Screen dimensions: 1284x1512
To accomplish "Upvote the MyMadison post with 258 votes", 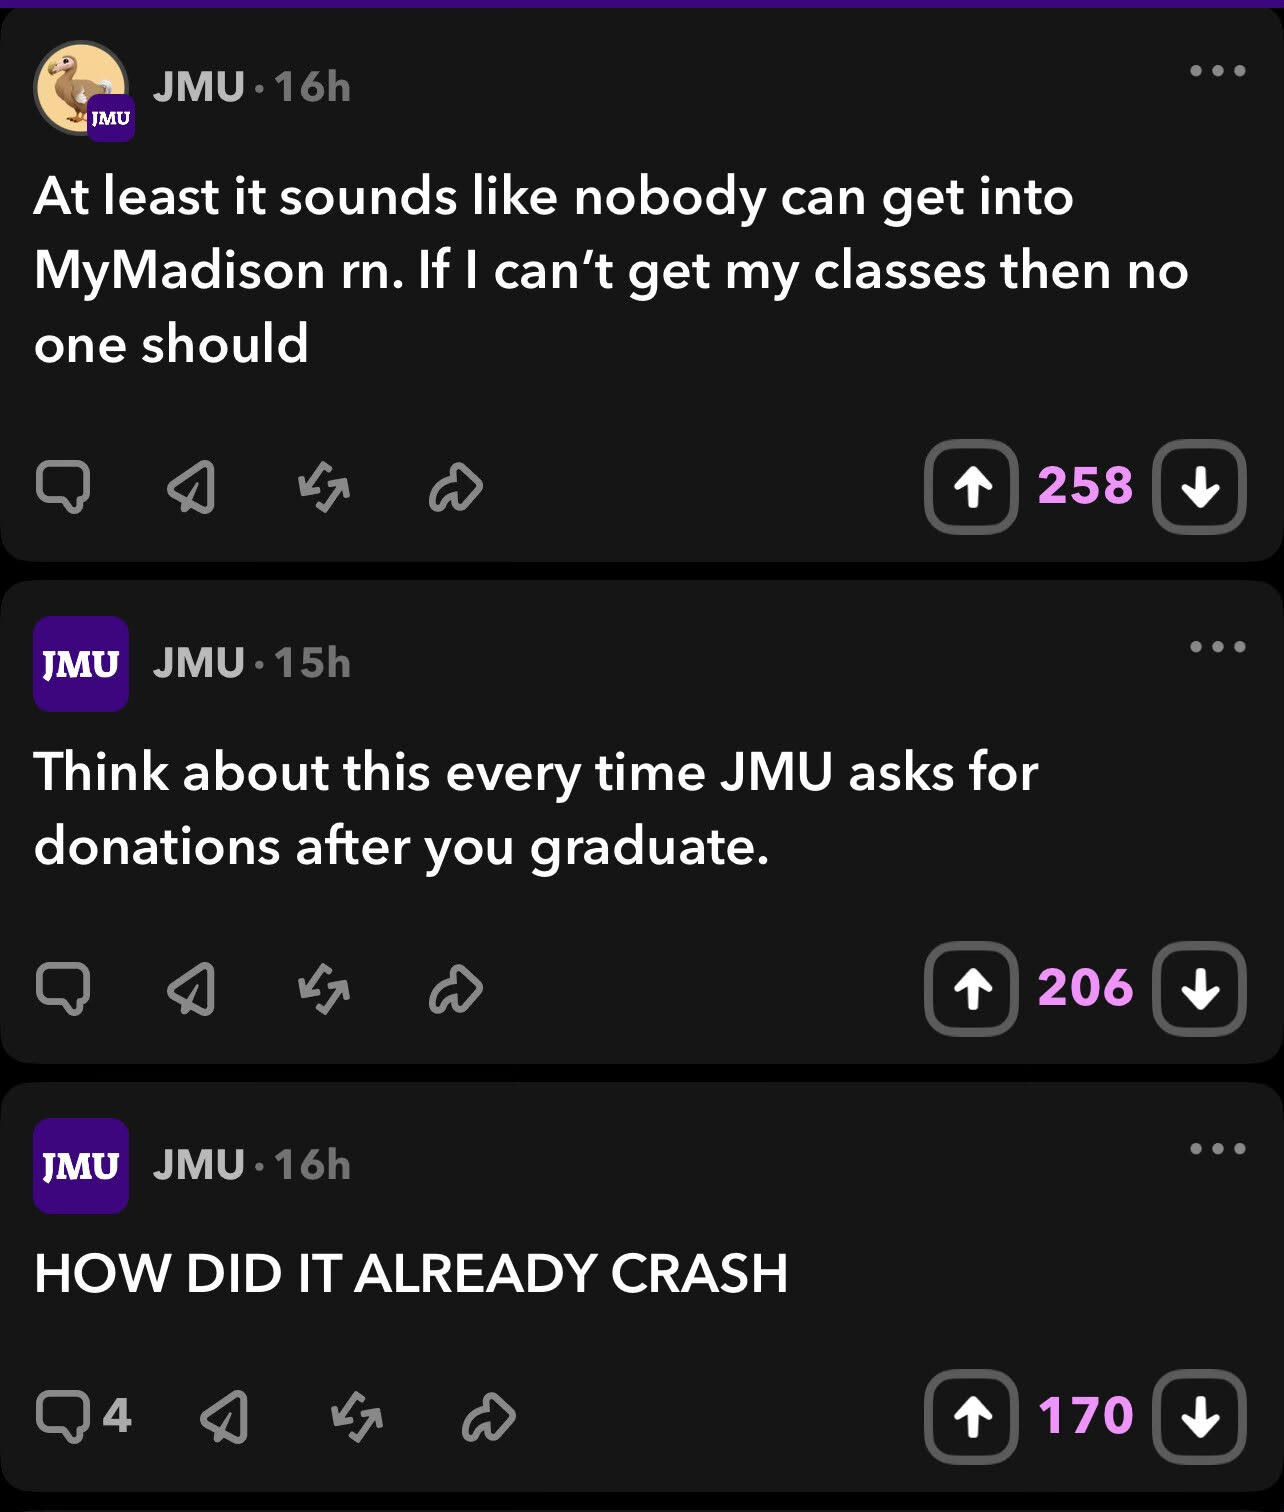I will point(971,487).
